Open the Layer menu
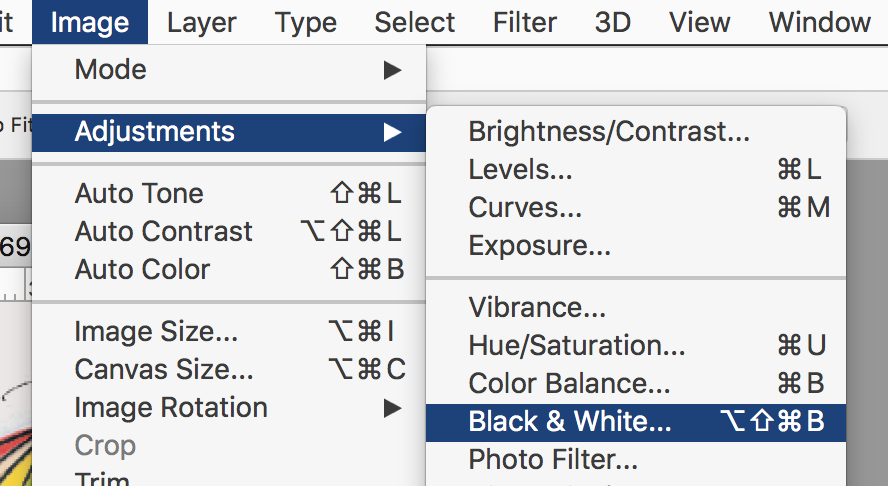Viewport: 888px width, 486px height. [x=202, y=22]
